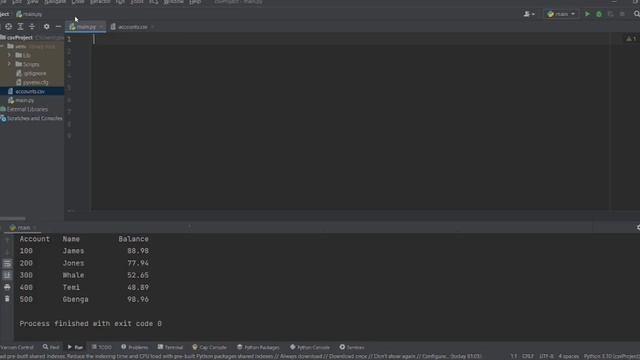Click the 4 spaces indent status entry
The width and height of the screenshot is (640, 360).
(x=568, y=356)
